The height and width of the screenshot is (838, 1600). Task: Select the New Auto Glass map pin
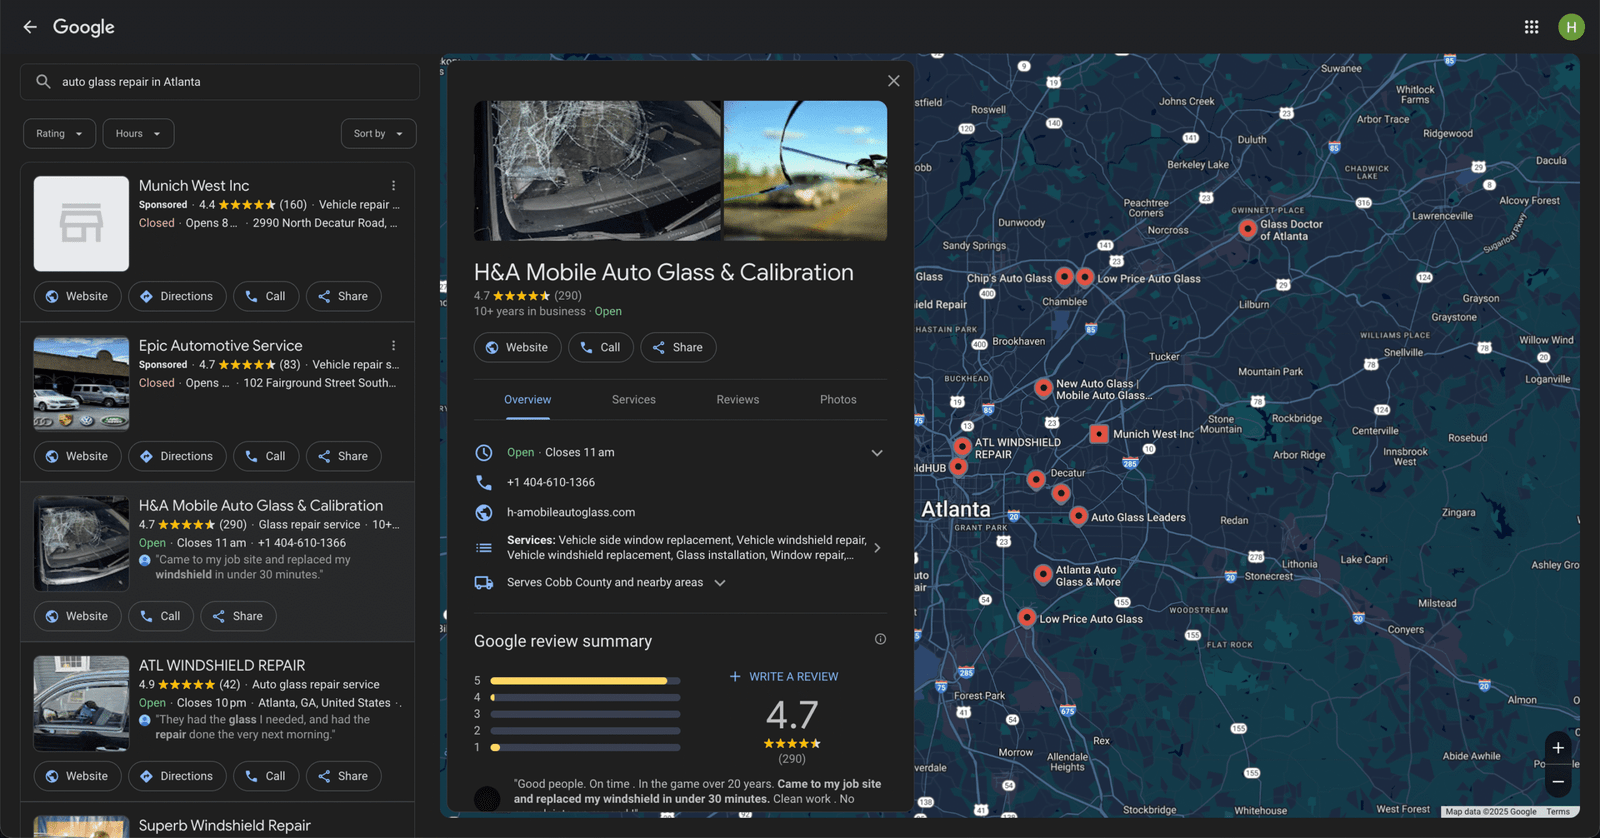click(x=1043, y=387)
